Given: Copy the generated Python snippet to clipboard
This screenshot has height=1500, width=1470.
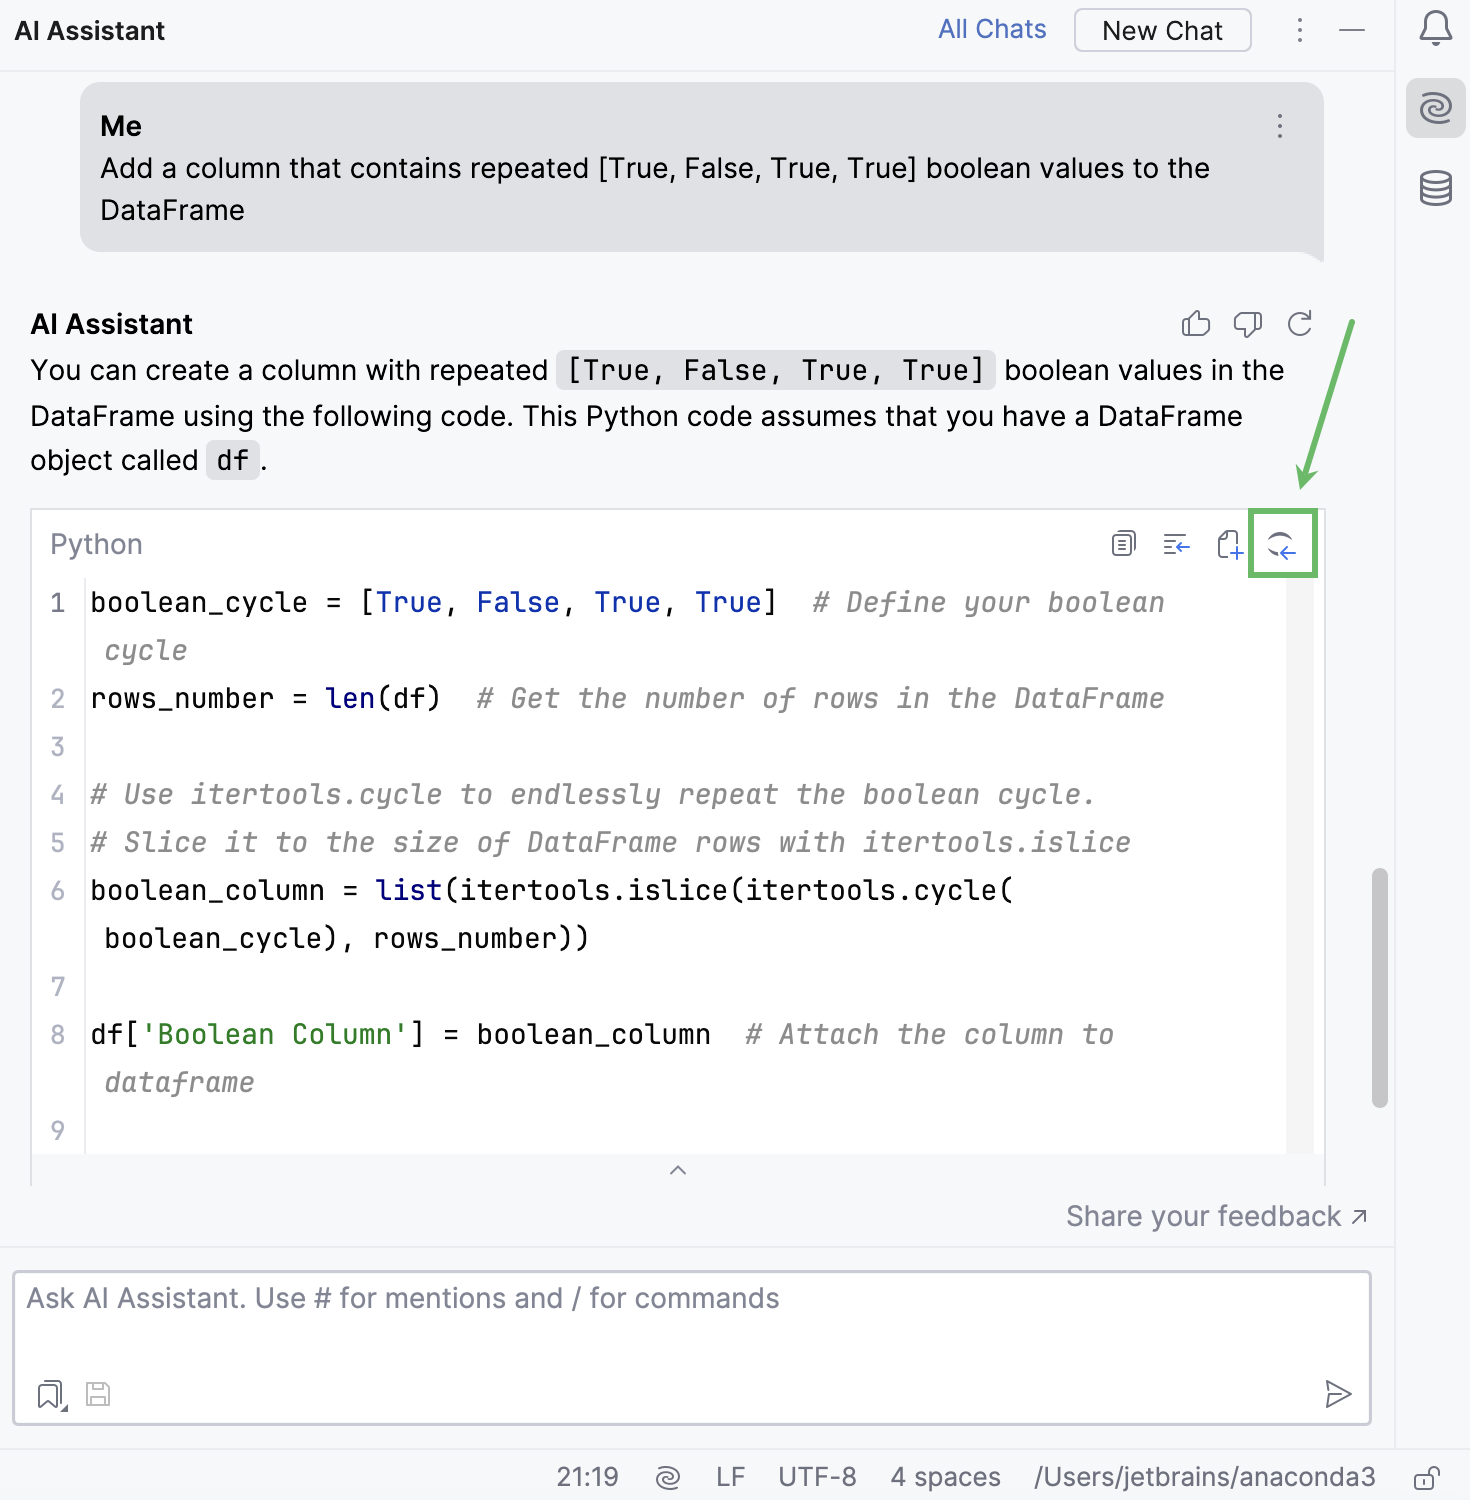Looking at the screenshot, I should 1123,543.
